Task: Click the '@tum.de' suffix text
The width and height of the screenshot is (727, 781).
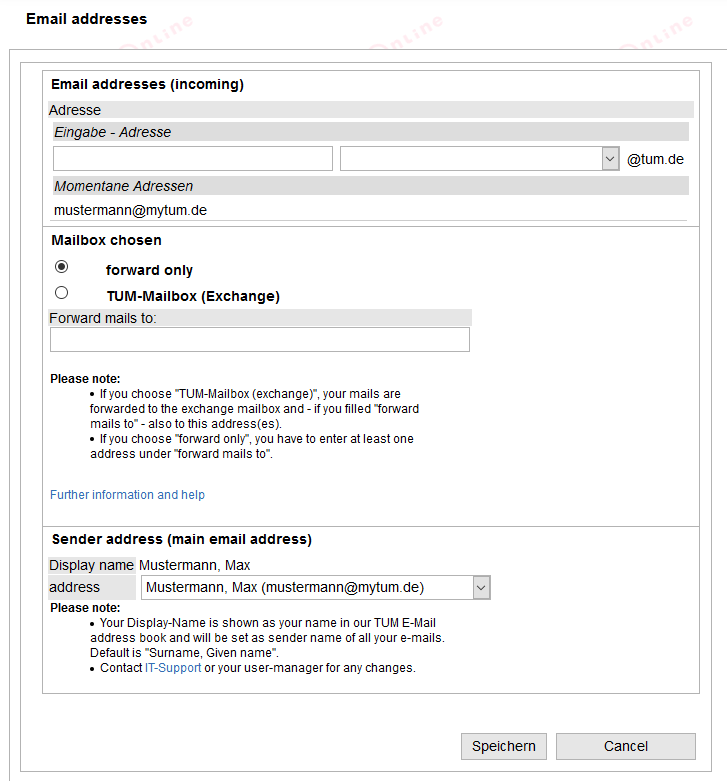Action: click(x=655, y=159)
